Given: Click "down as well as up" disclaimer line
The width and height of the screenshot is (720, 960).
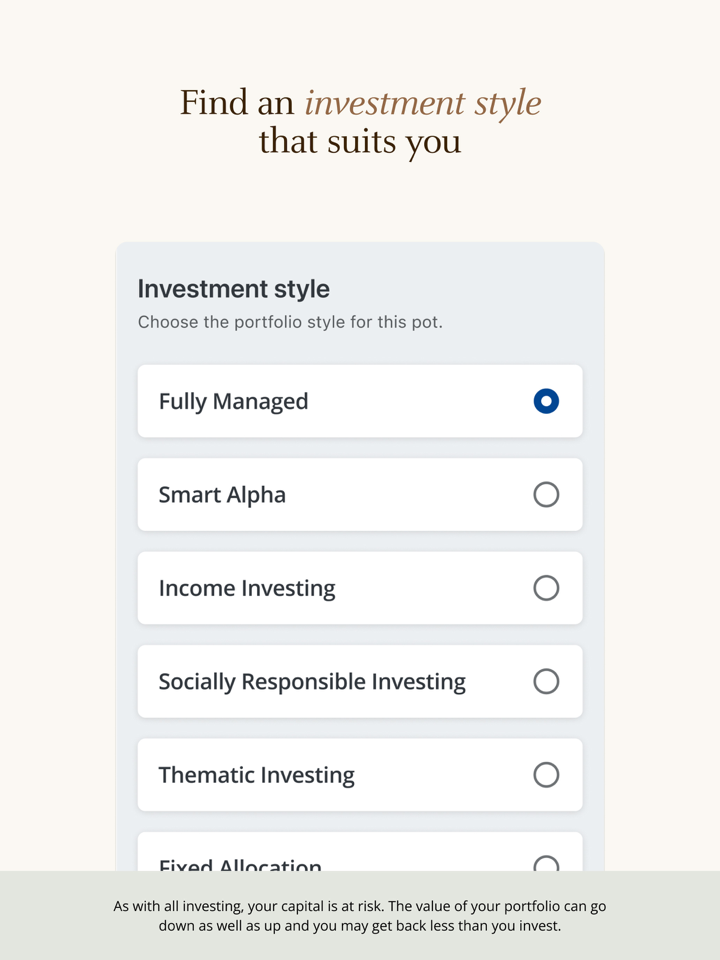Looking at the screenshot, I should click(x=360, y=926).
